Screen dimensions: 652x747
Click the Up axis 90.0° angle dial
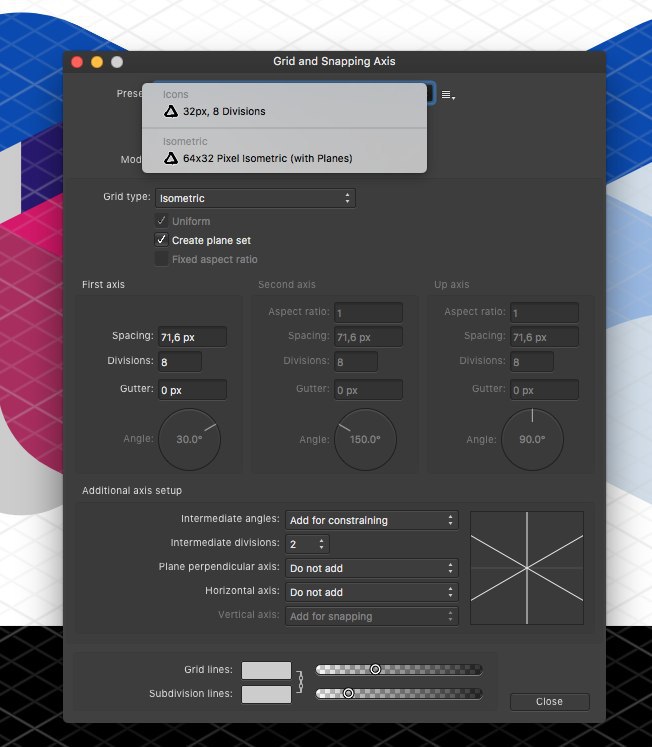tap(532, 439)
